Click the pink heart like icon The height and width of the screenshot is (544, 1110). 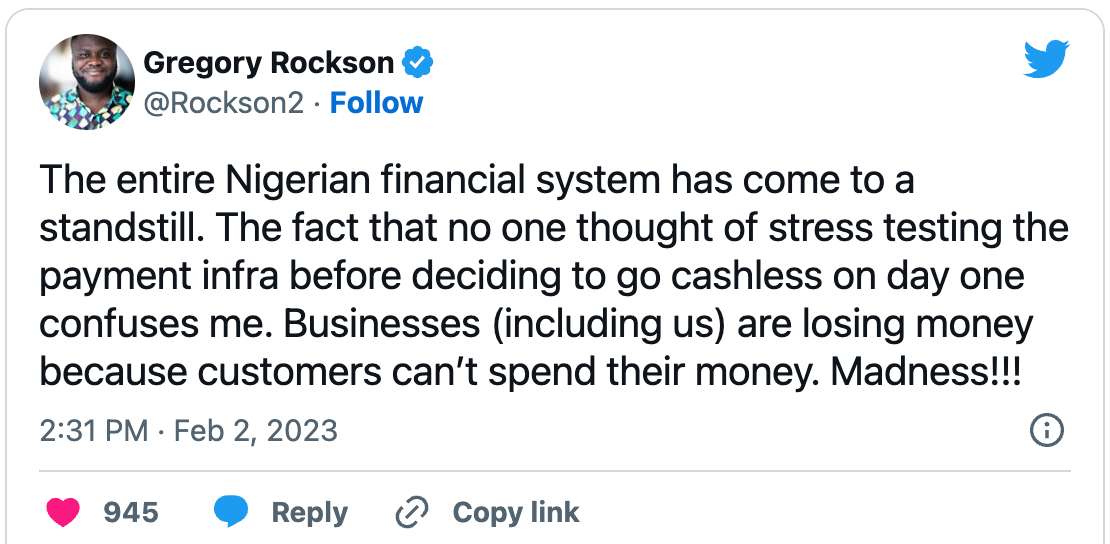[63, 513]
